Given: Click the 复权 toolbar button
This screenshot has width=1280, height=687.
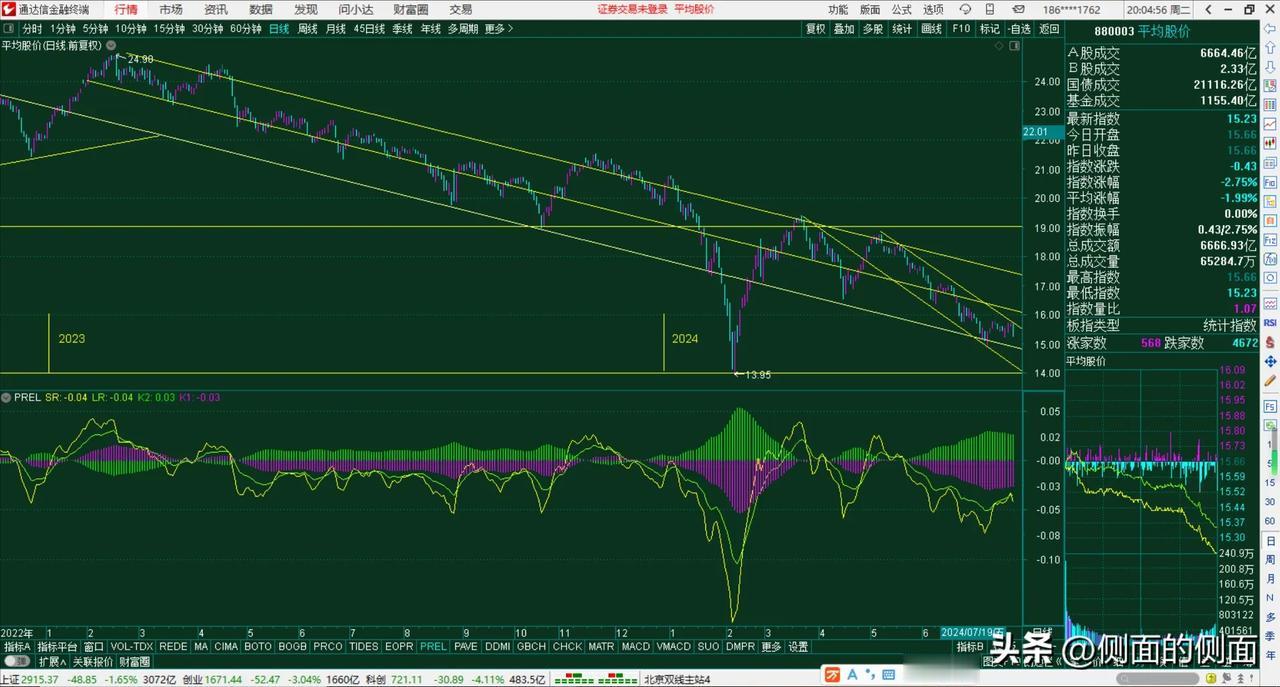Looking at the screenshot, I should tap(816, 29).
